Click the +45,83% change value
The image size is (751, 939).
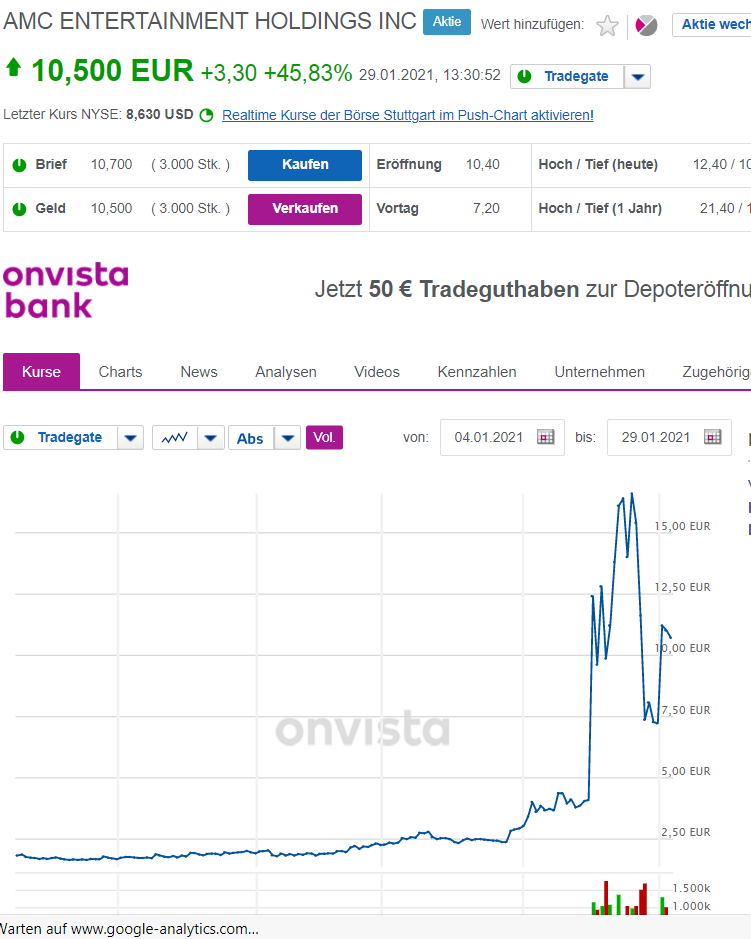click(x=308, y=73)
